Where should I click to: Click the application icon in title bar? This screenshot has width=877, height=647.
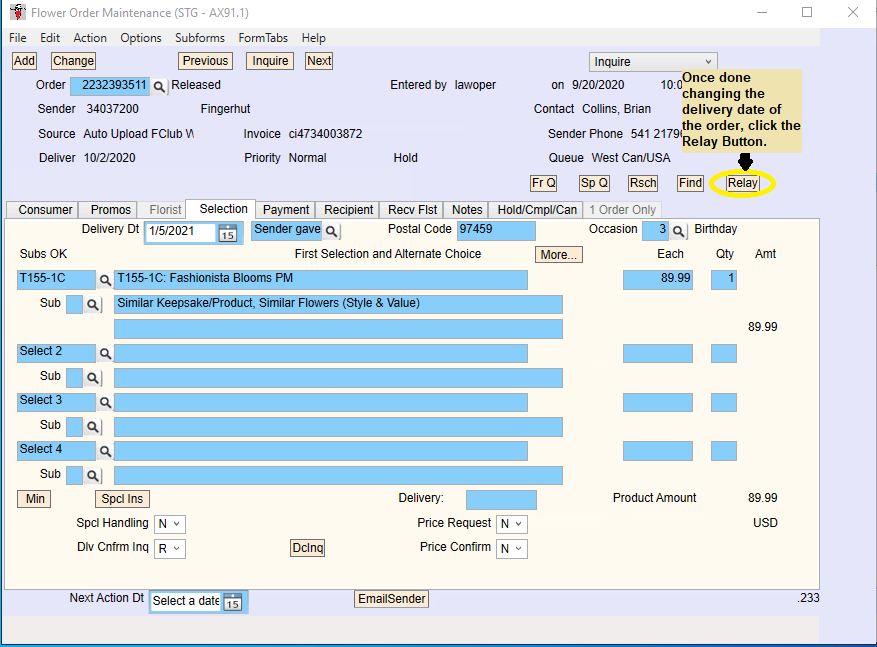18,12
